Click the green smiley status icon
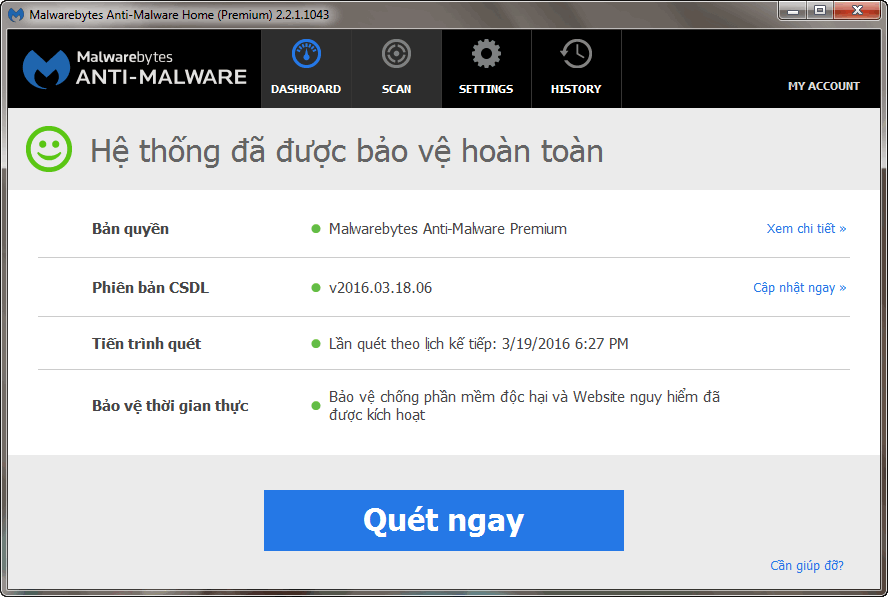The height and width of the screenshot is (597, 888). coord(49,149)
